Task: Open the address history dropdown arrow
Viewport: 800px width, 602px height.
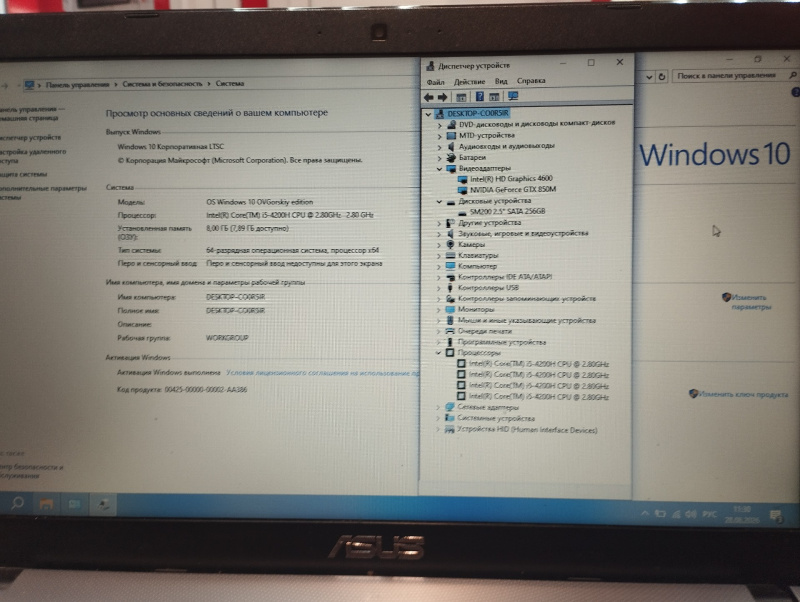Action: coord(648,77)
